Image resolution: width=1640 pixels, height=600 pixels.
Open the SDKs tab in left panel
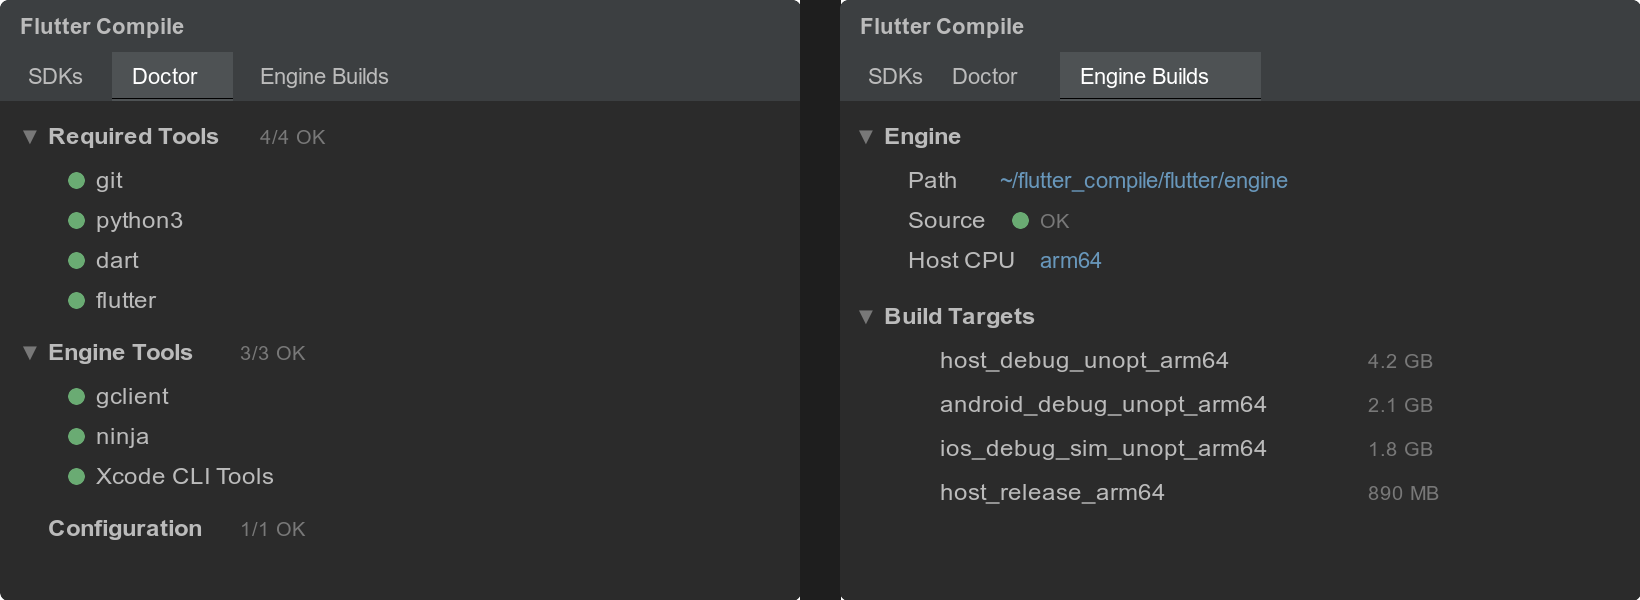pos(55,76)
